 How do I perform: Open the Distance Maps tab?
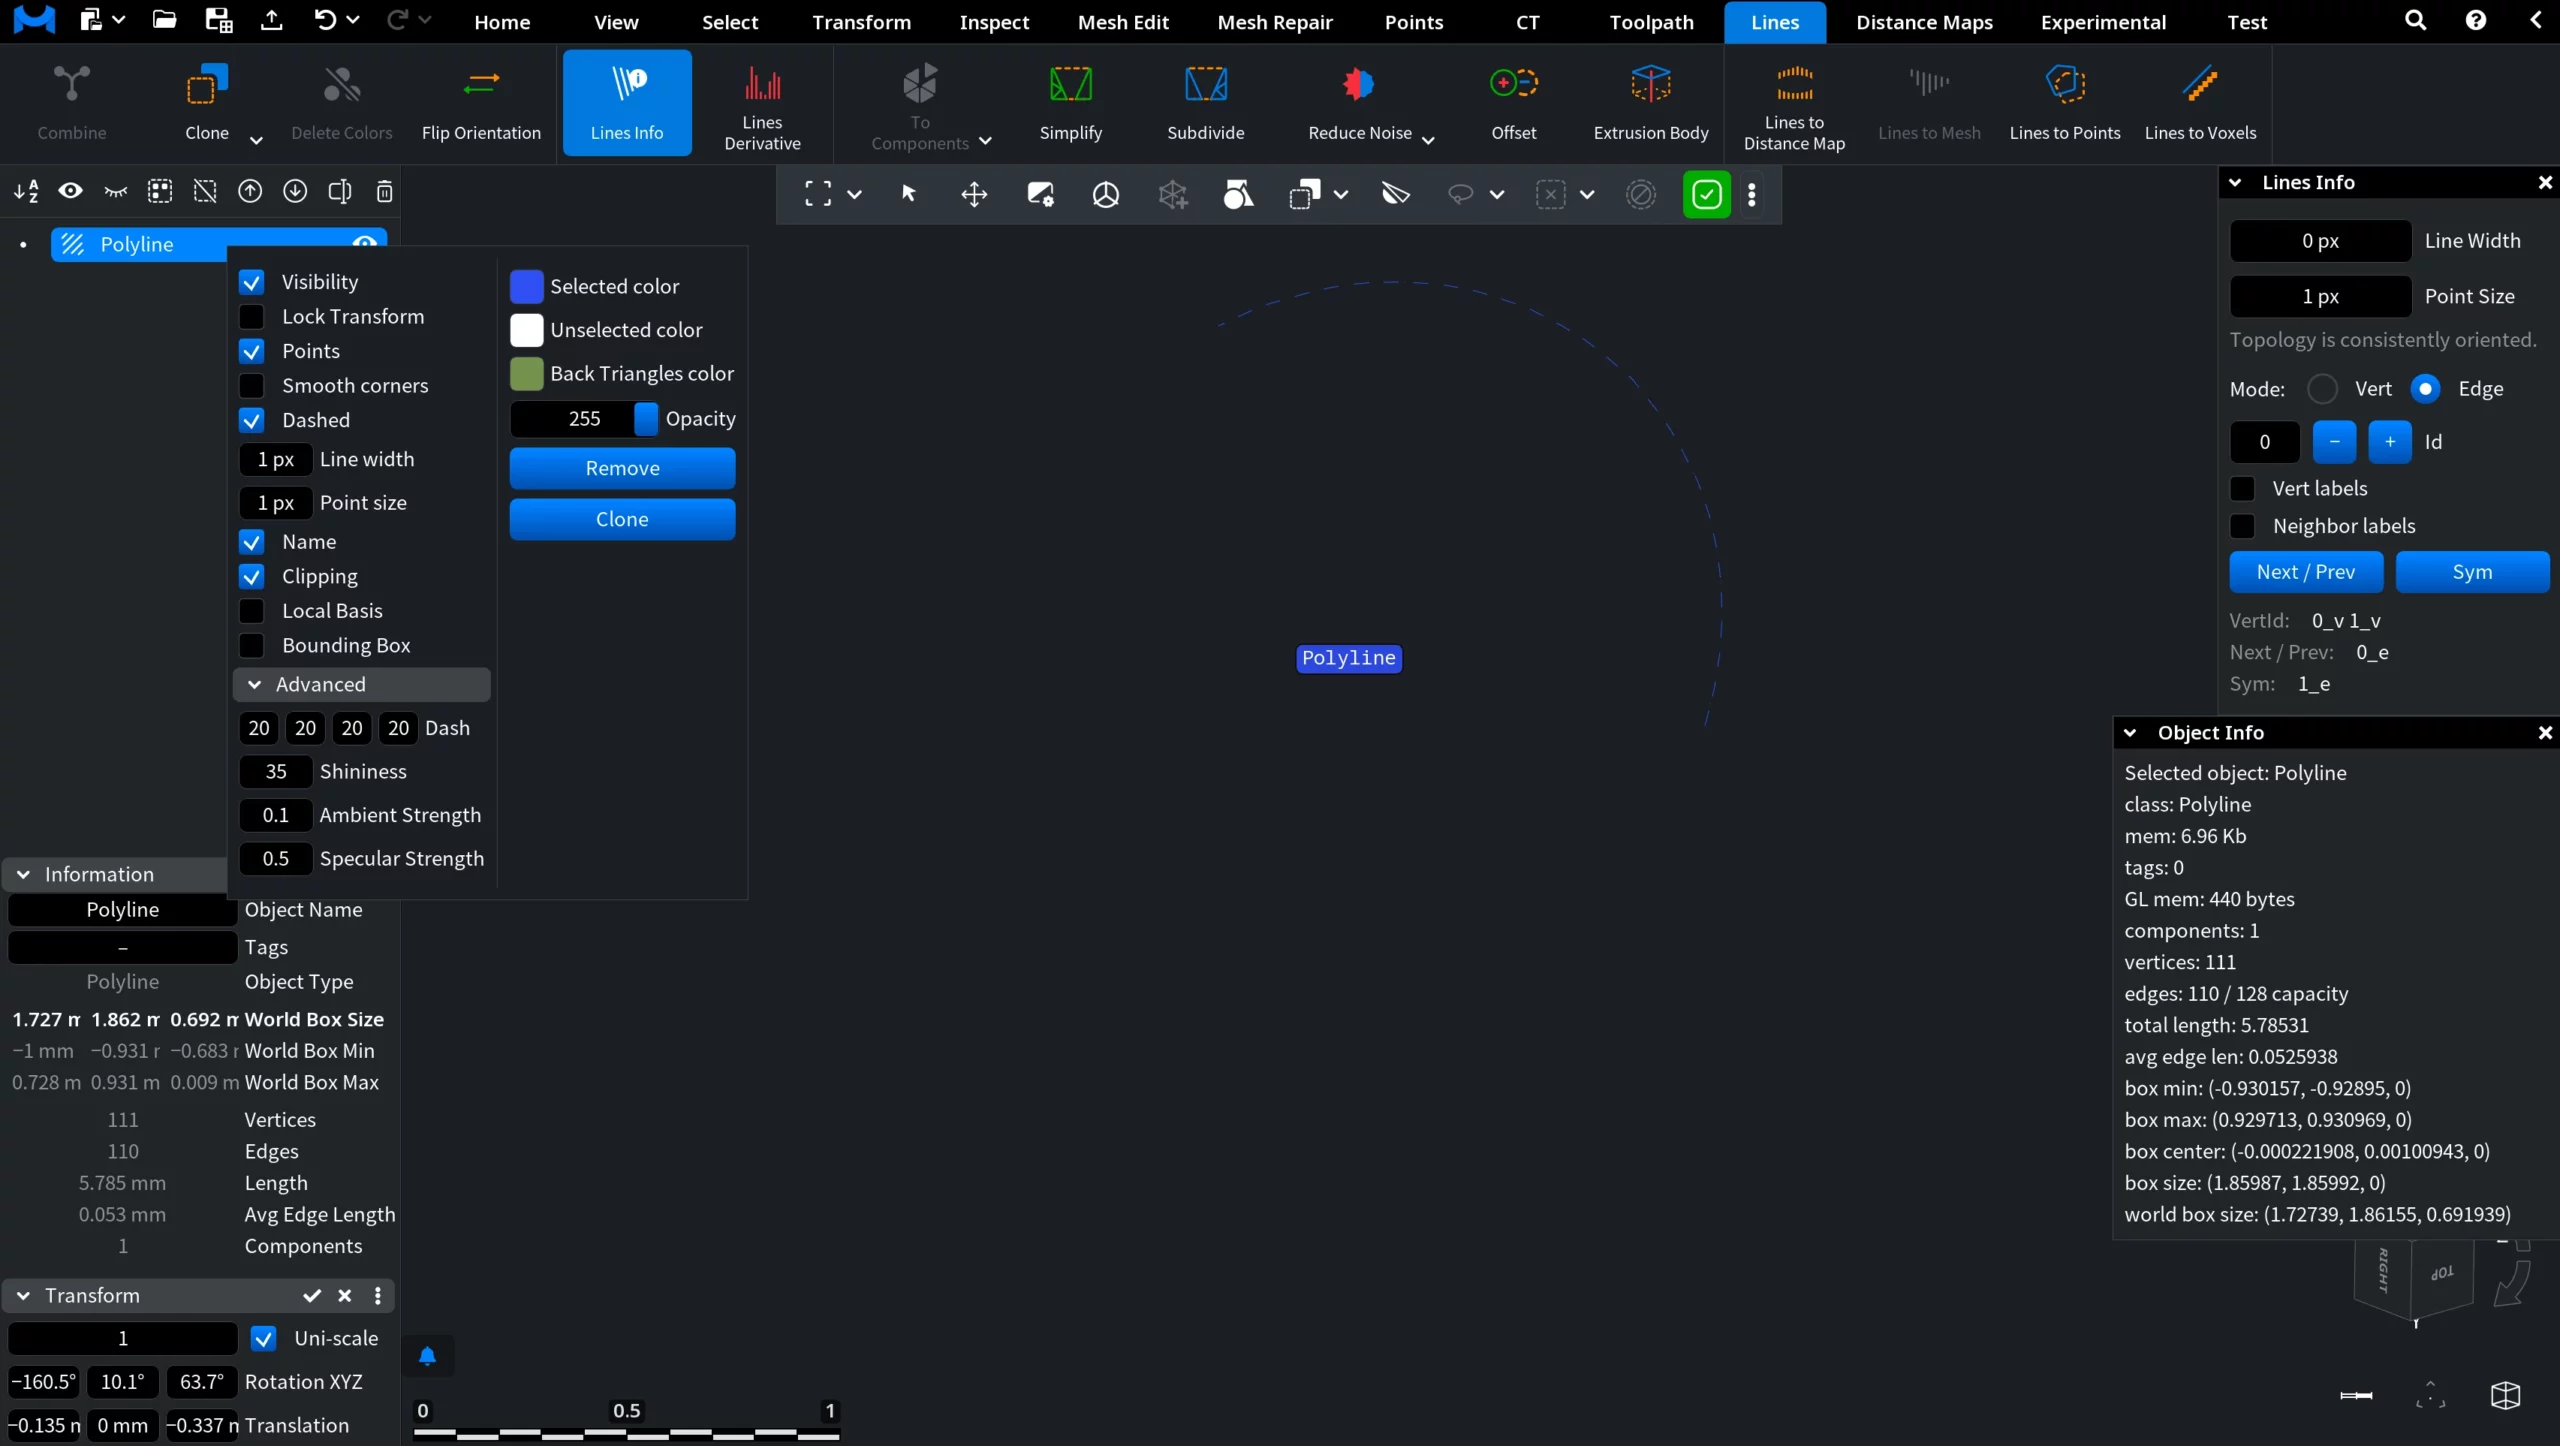click(1924, 22)
